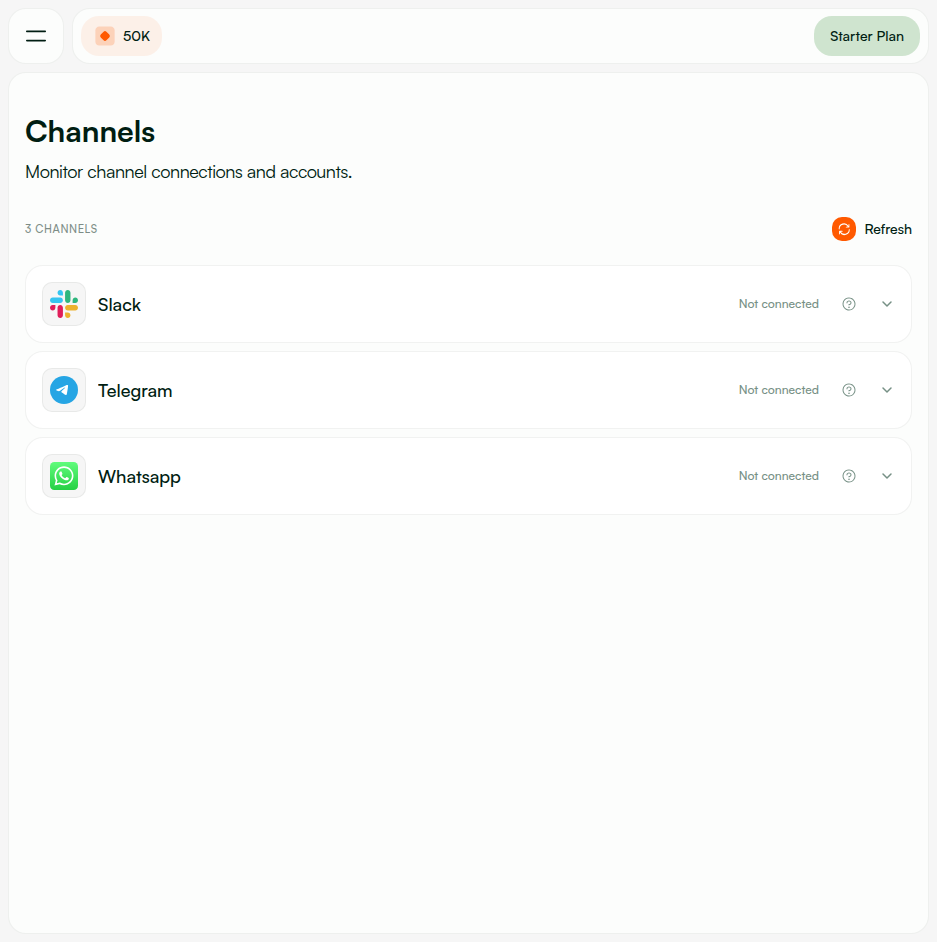
Task: Click the Whatsapp channel icon
Action: (x=63, y=476)
